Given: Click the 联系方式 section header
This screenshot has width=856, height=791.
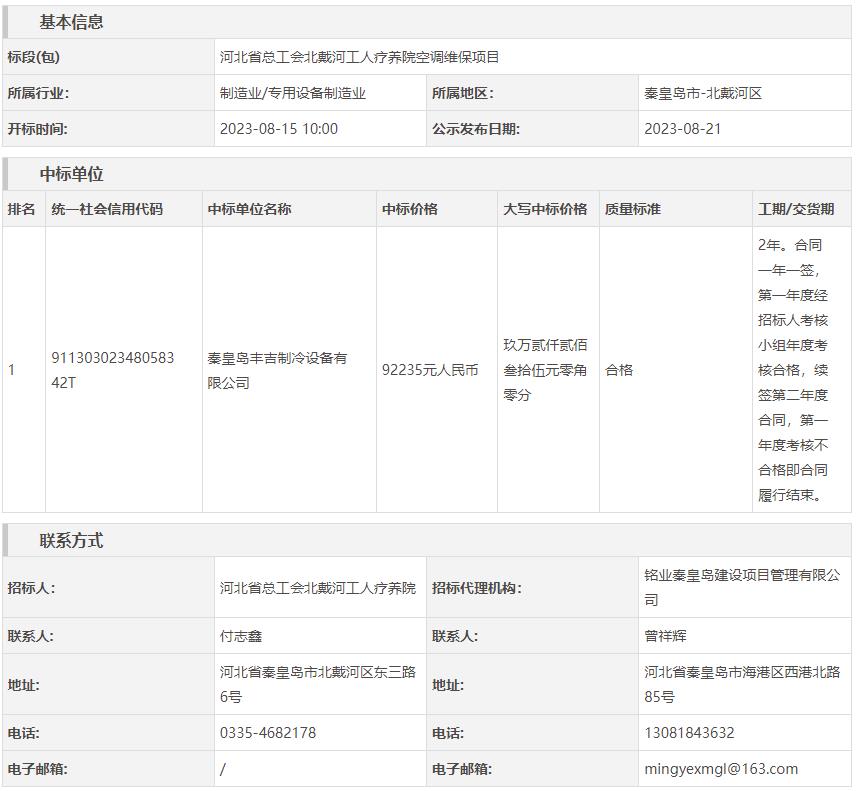Looking at the screenshot, I should click(x=71, y=541).
